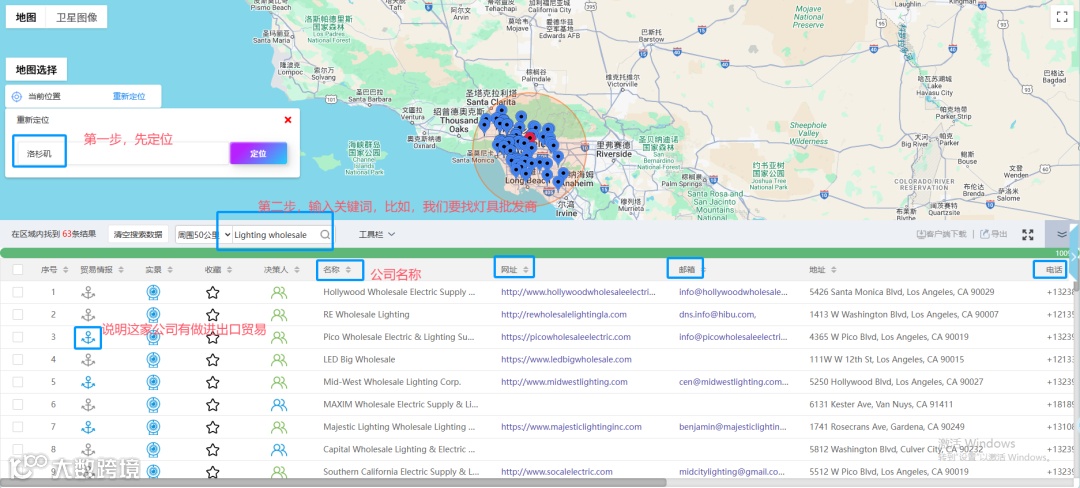Viewport: 1080px width, 488px height.
Task: Click the search magnifier in keyword box
Action: pyautogui.click(x=325, y=235)
